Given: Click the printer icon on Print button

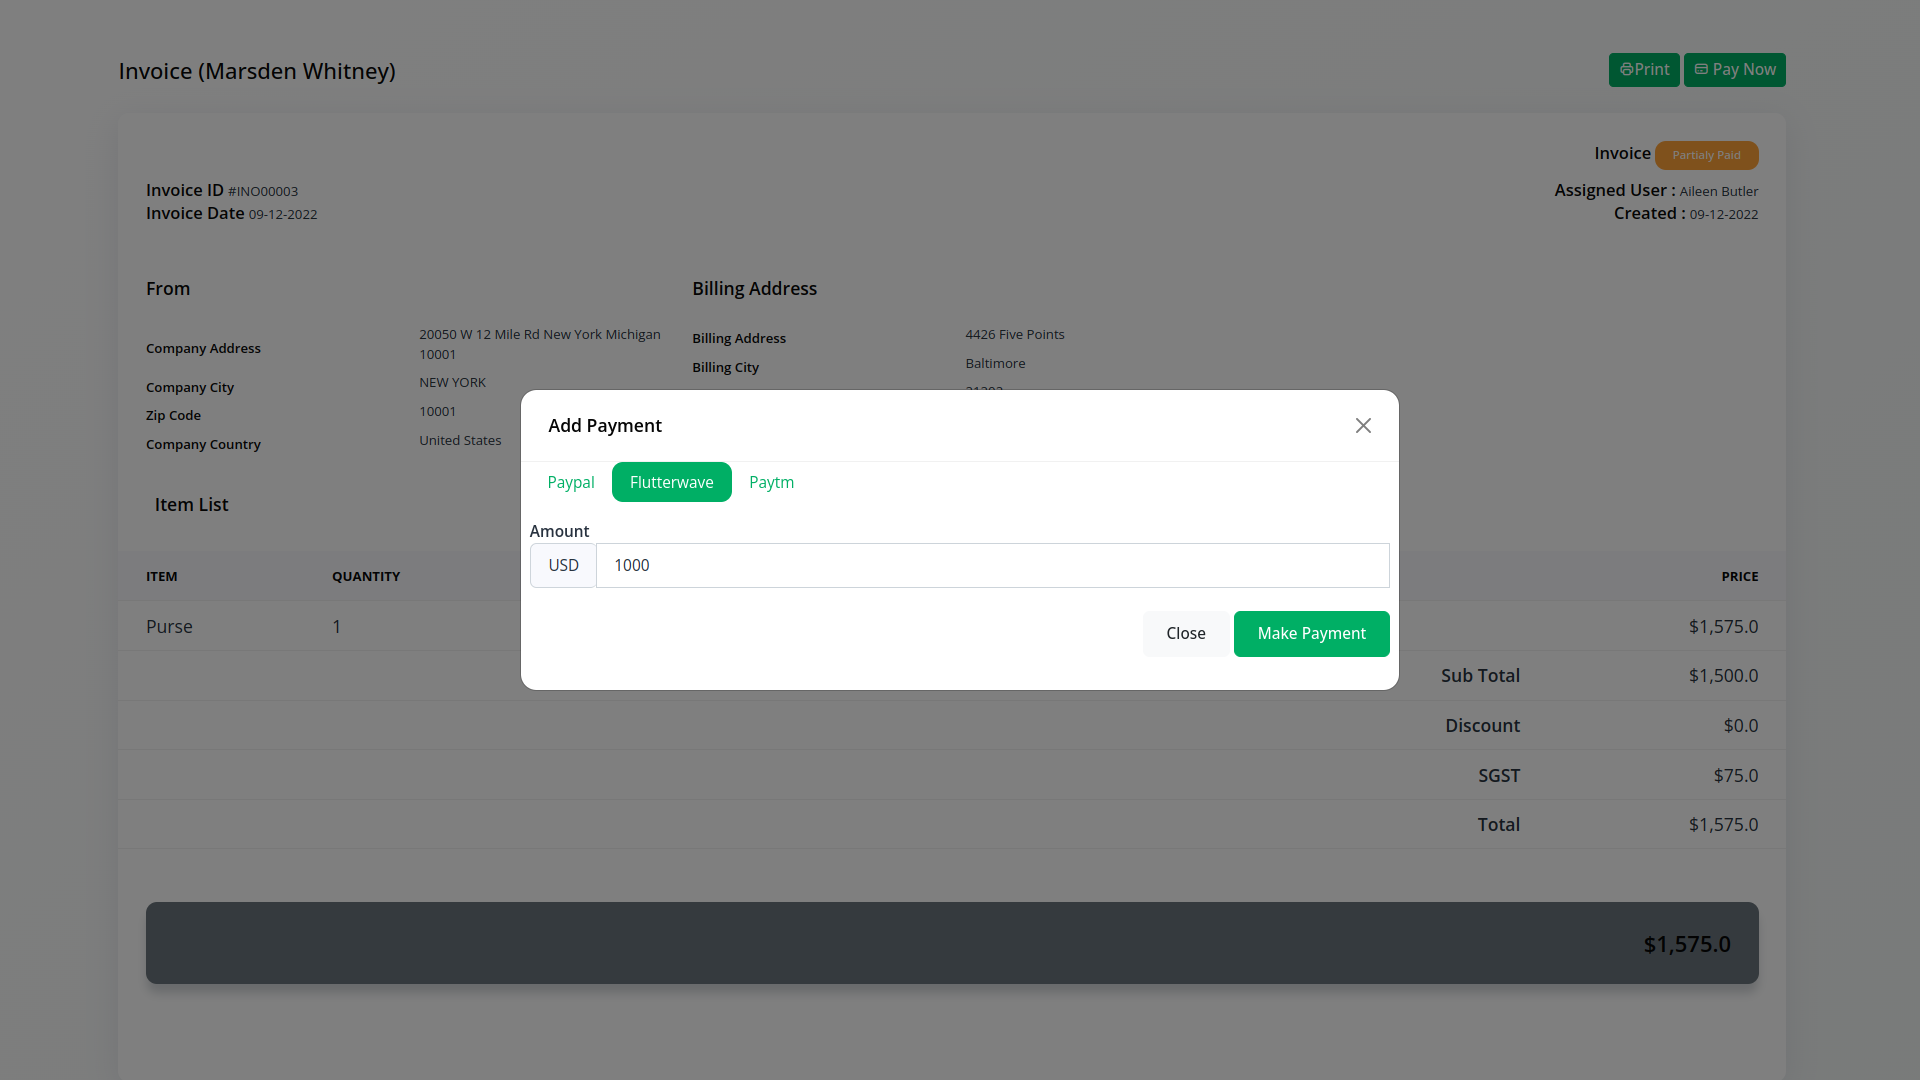Looking at the screenshot, I should tap(1626, 70).
